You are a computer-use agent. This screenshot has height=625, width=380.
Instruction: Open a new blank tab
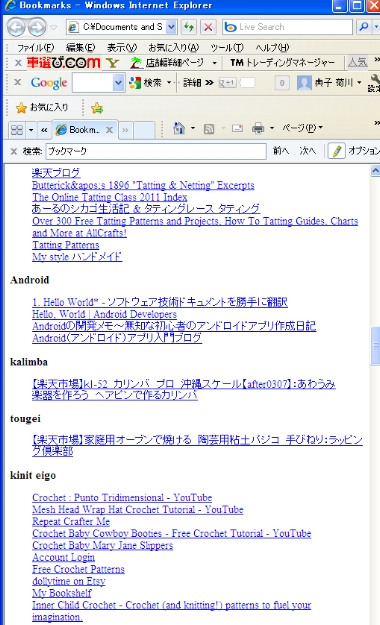pos(144,130)
